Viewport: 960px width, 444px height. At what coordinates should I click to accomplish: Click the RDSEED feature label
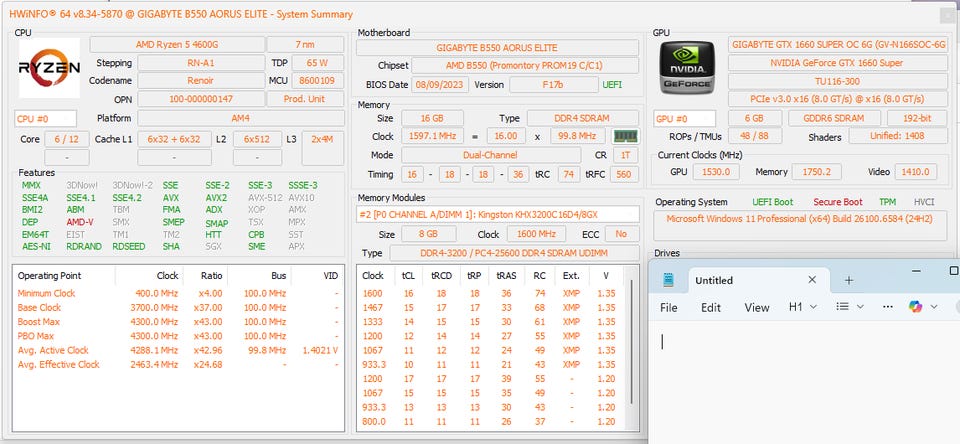[129, 246]
